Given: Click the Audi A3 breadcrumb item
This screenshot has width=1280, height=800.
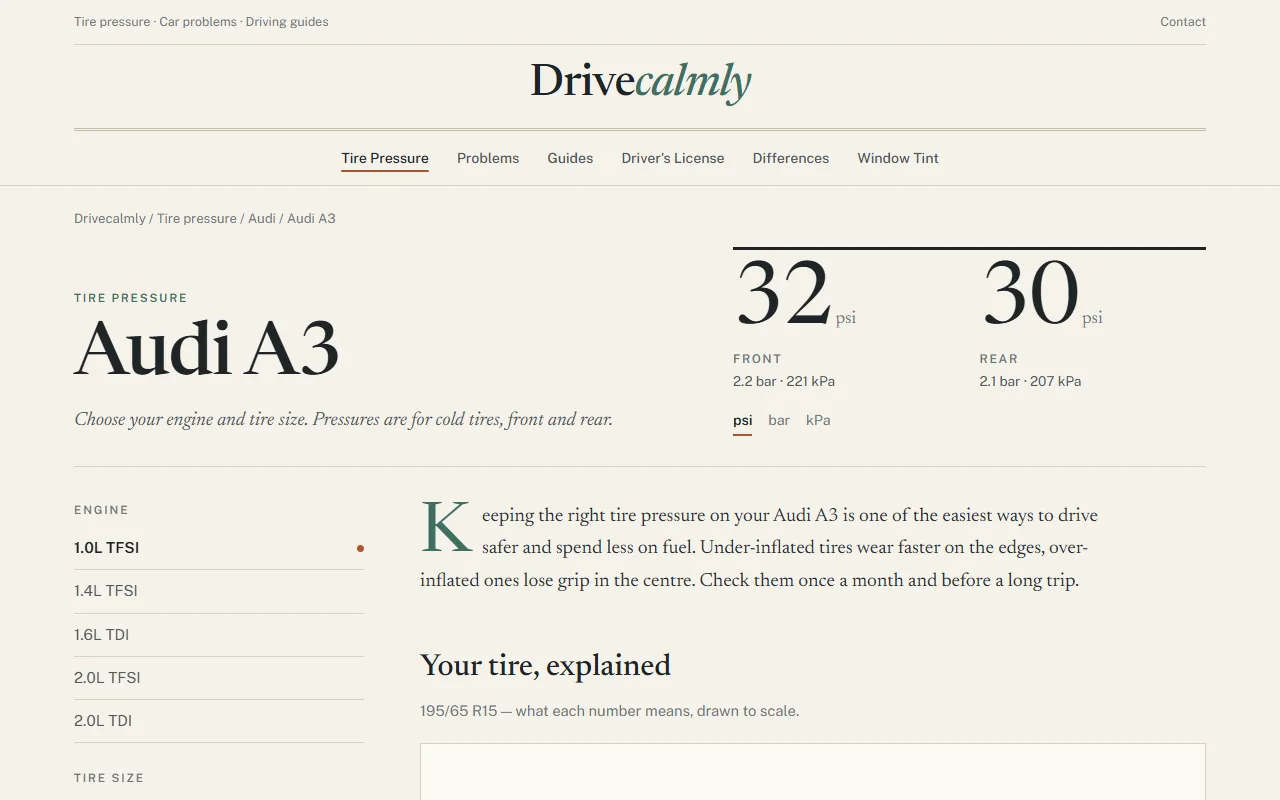Looking at the screenshot, I should [311, 218].
